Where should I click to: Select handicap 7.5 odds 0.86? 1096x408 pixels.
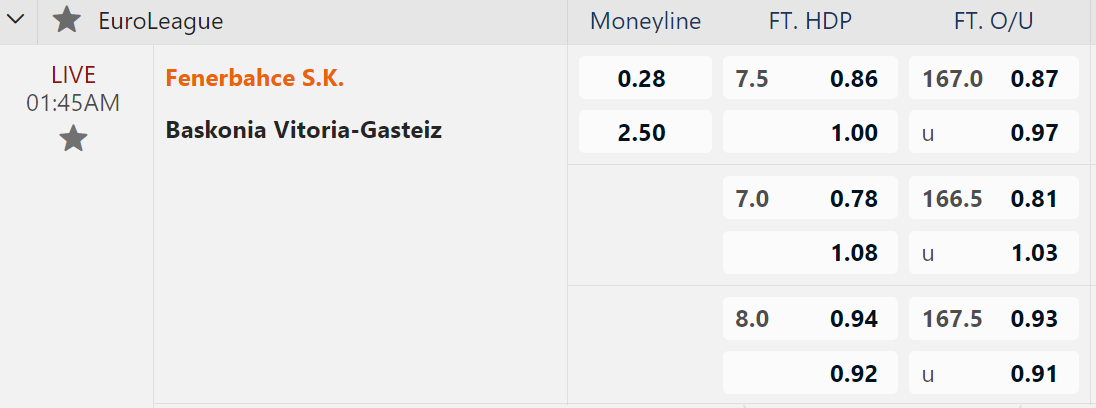pyautogui.click(x=807, y=79)
